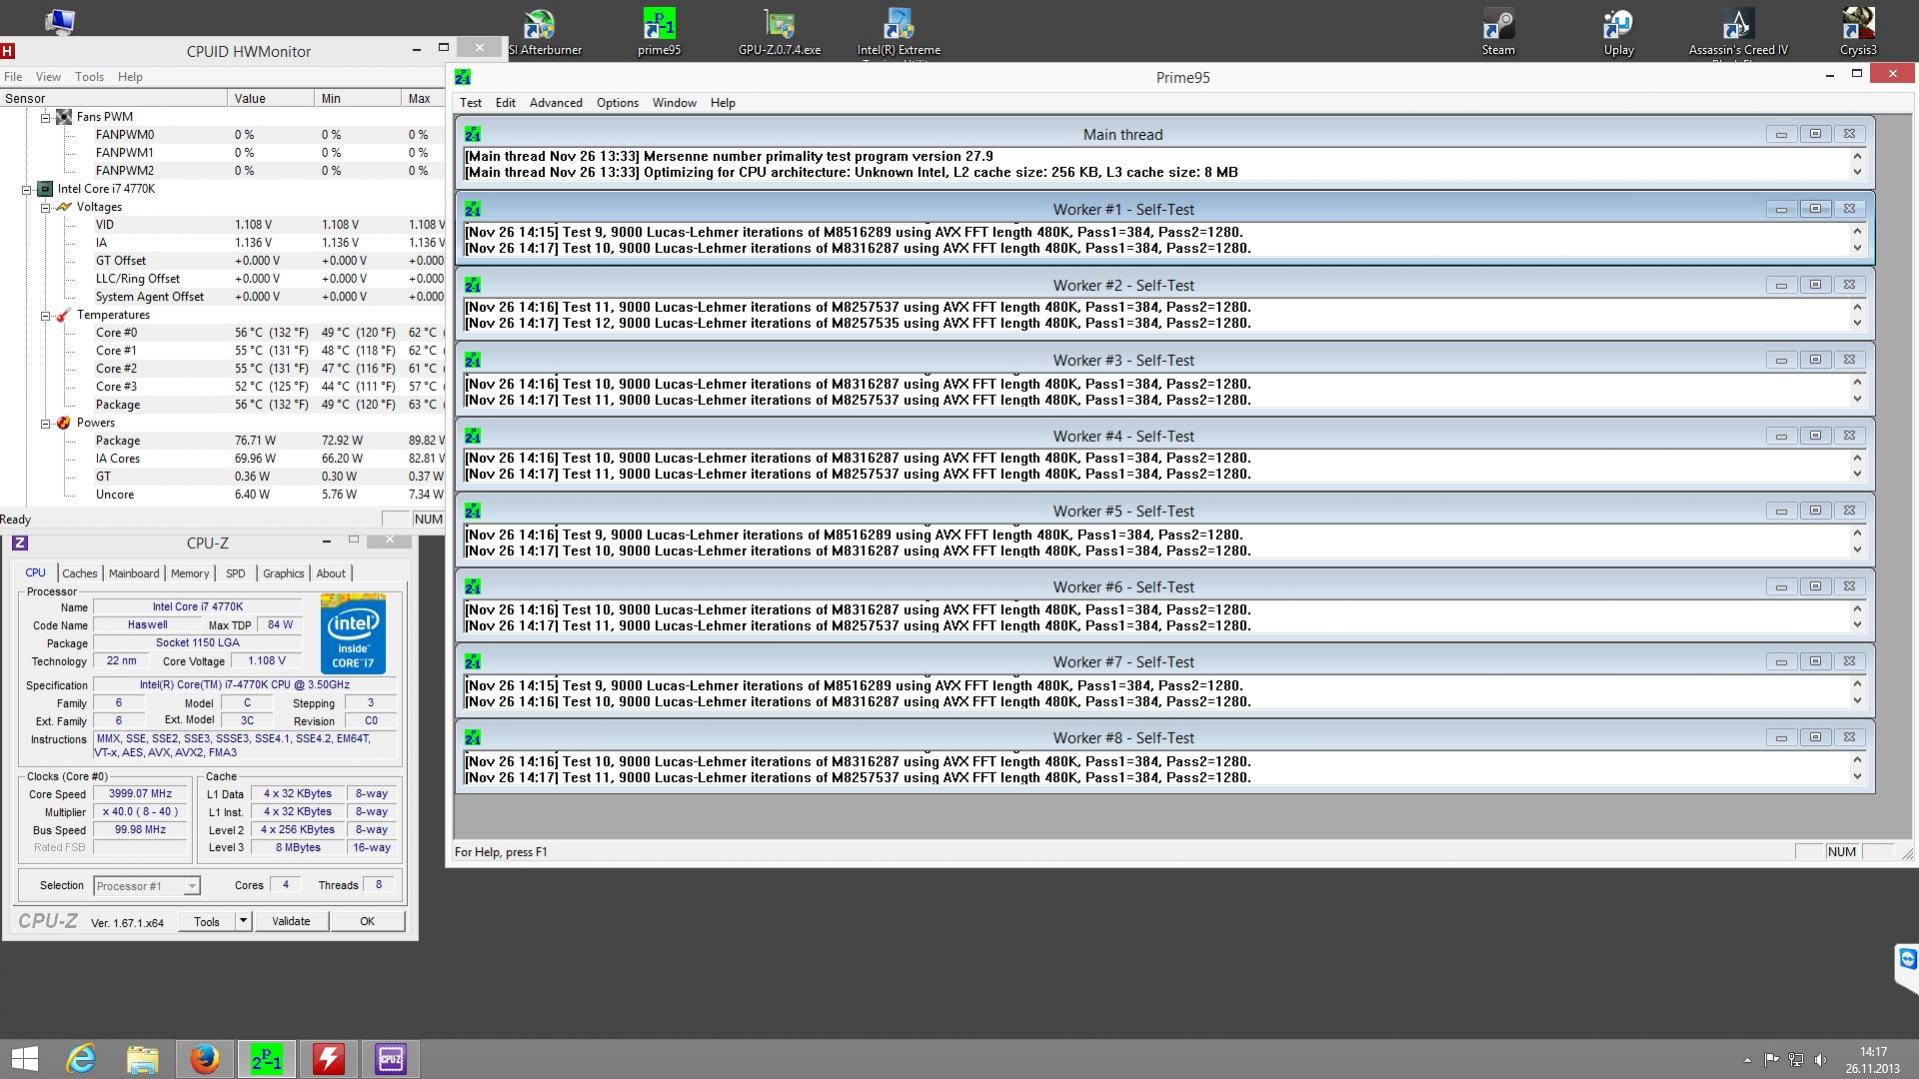
Task: Open the File menu in HWMonitor
Action: click(x=13, y=76)
